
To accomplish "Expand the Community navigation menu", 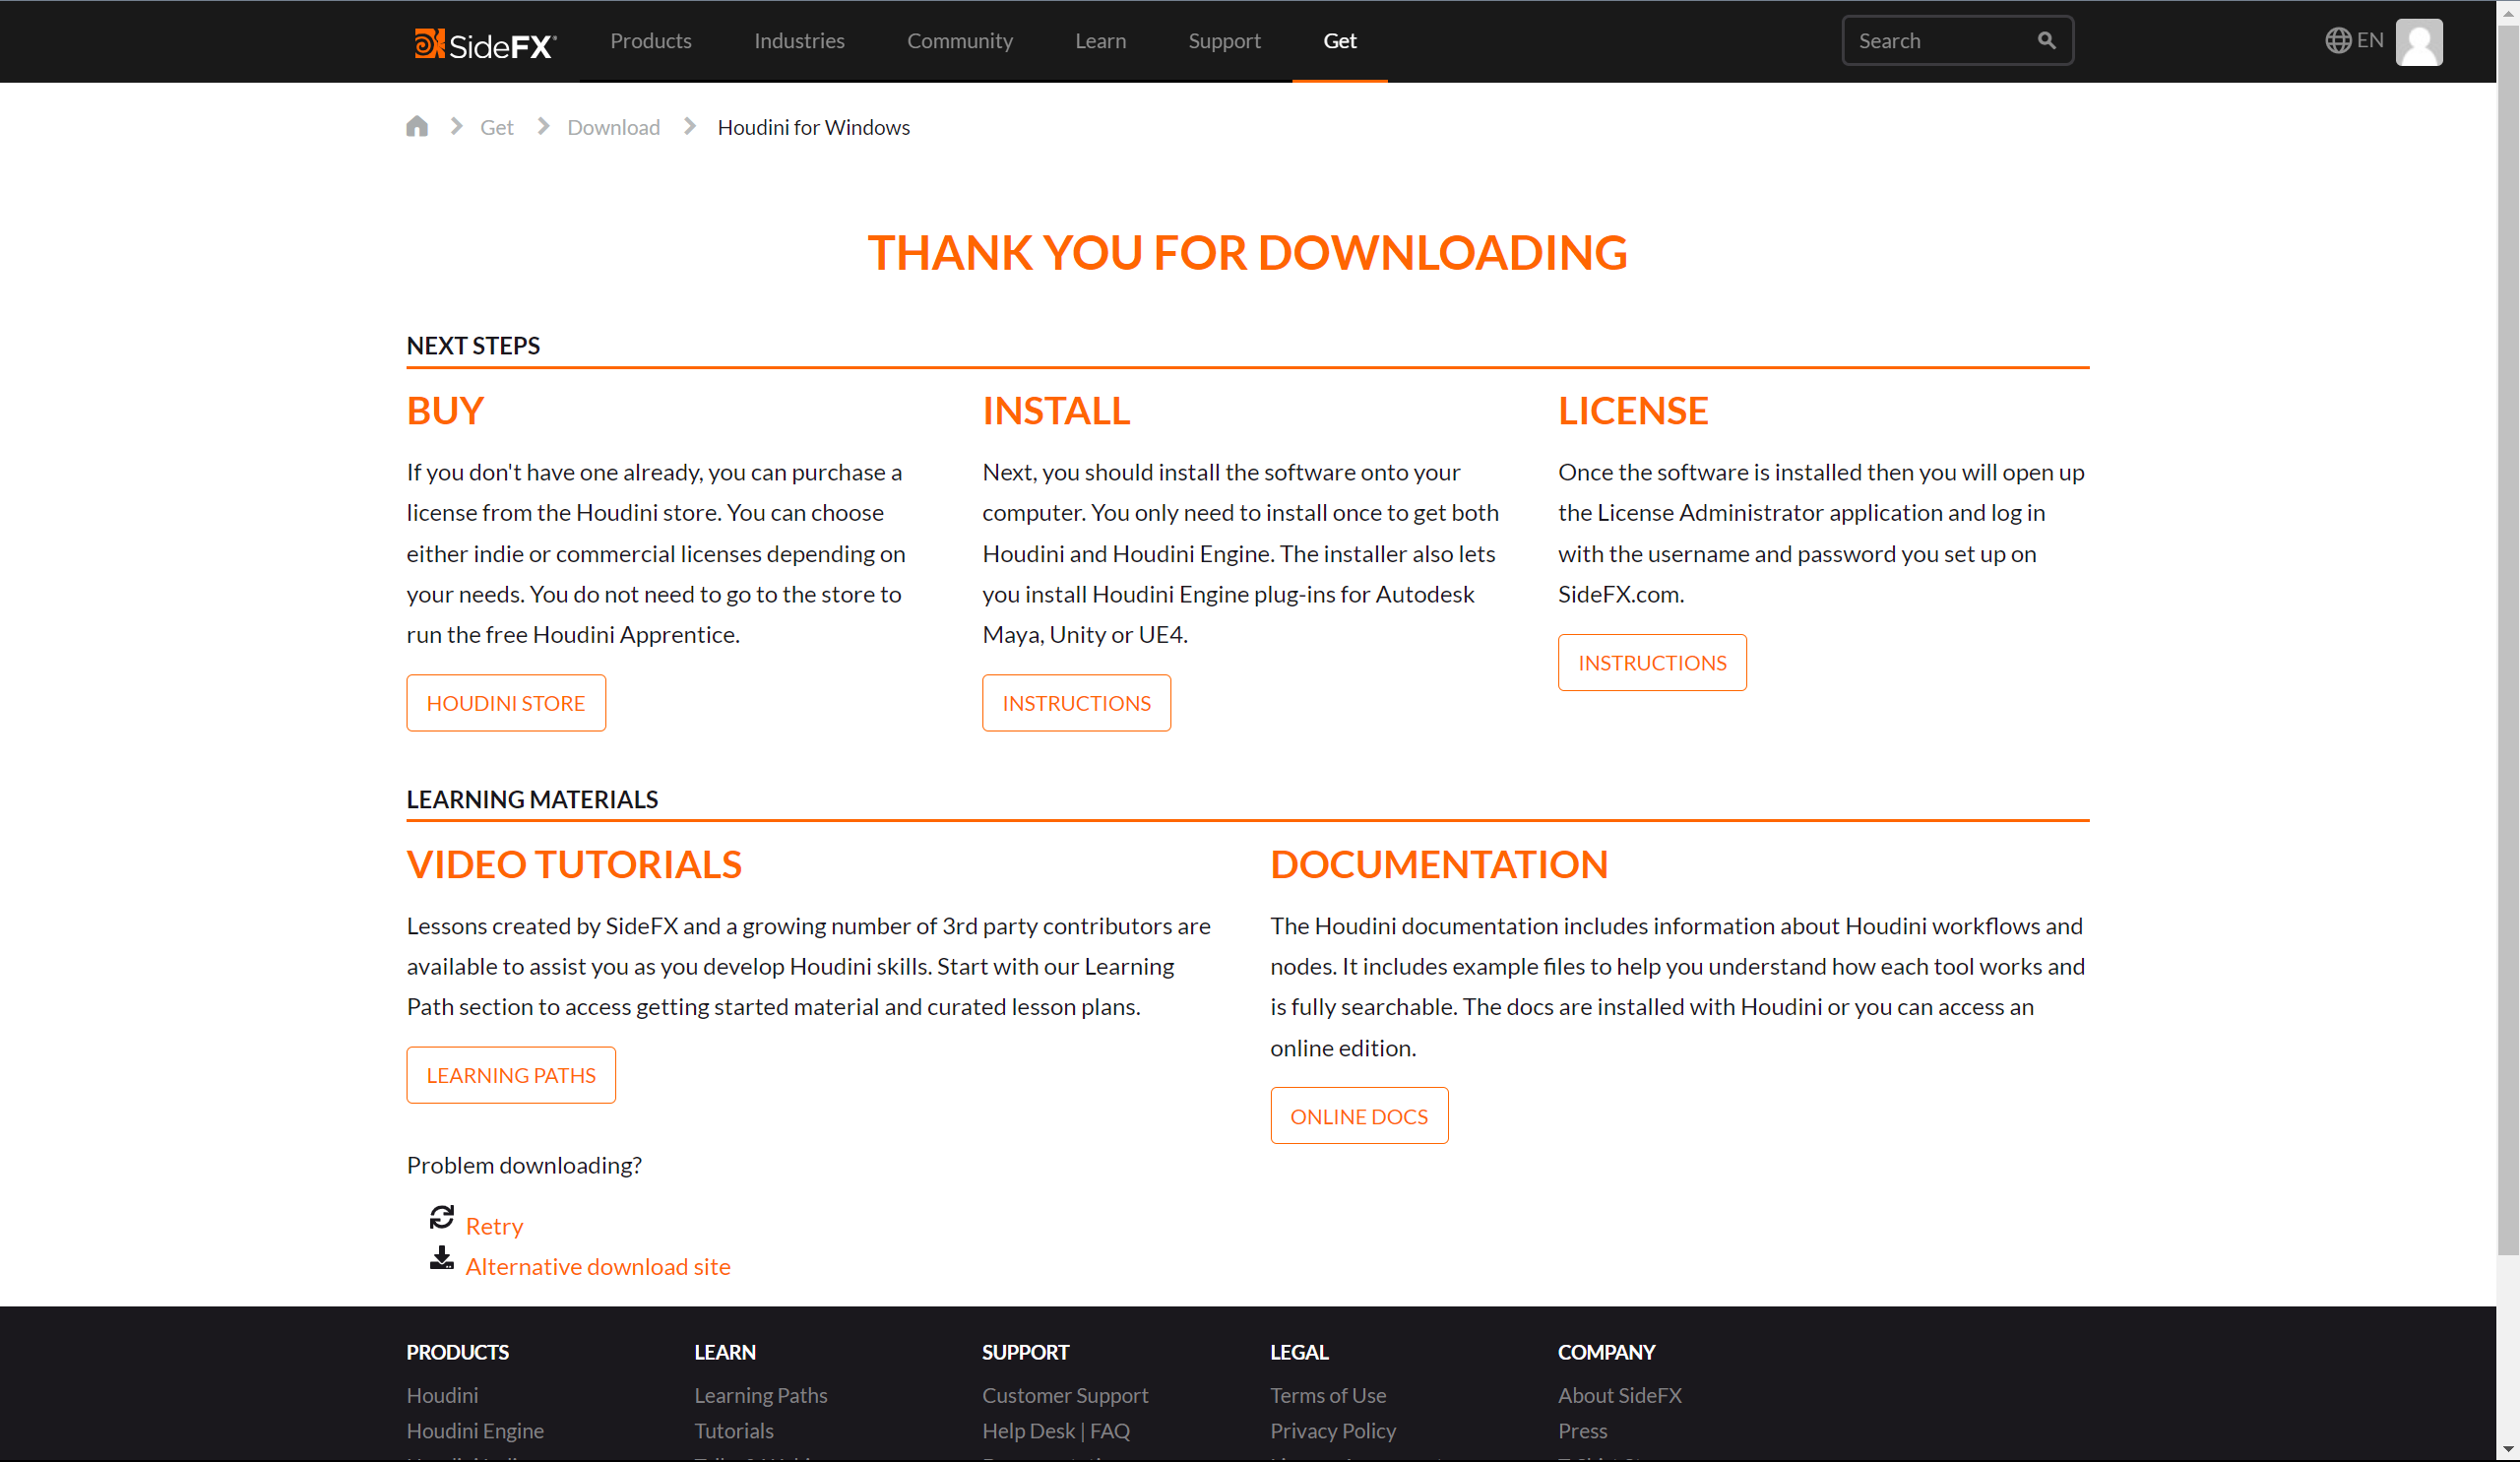I will [x=959, y=41].
